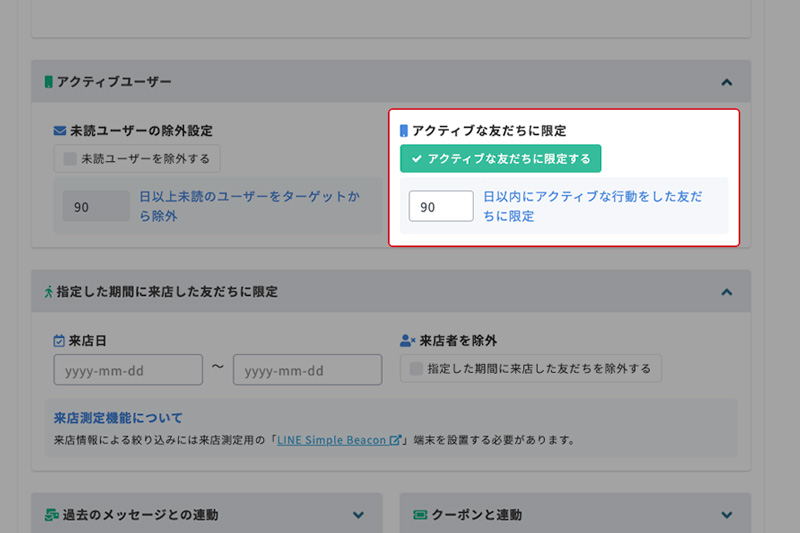Click the calendar icon beside 来店日
Viewport: 800px width, 533px height.
coord(59,341)
